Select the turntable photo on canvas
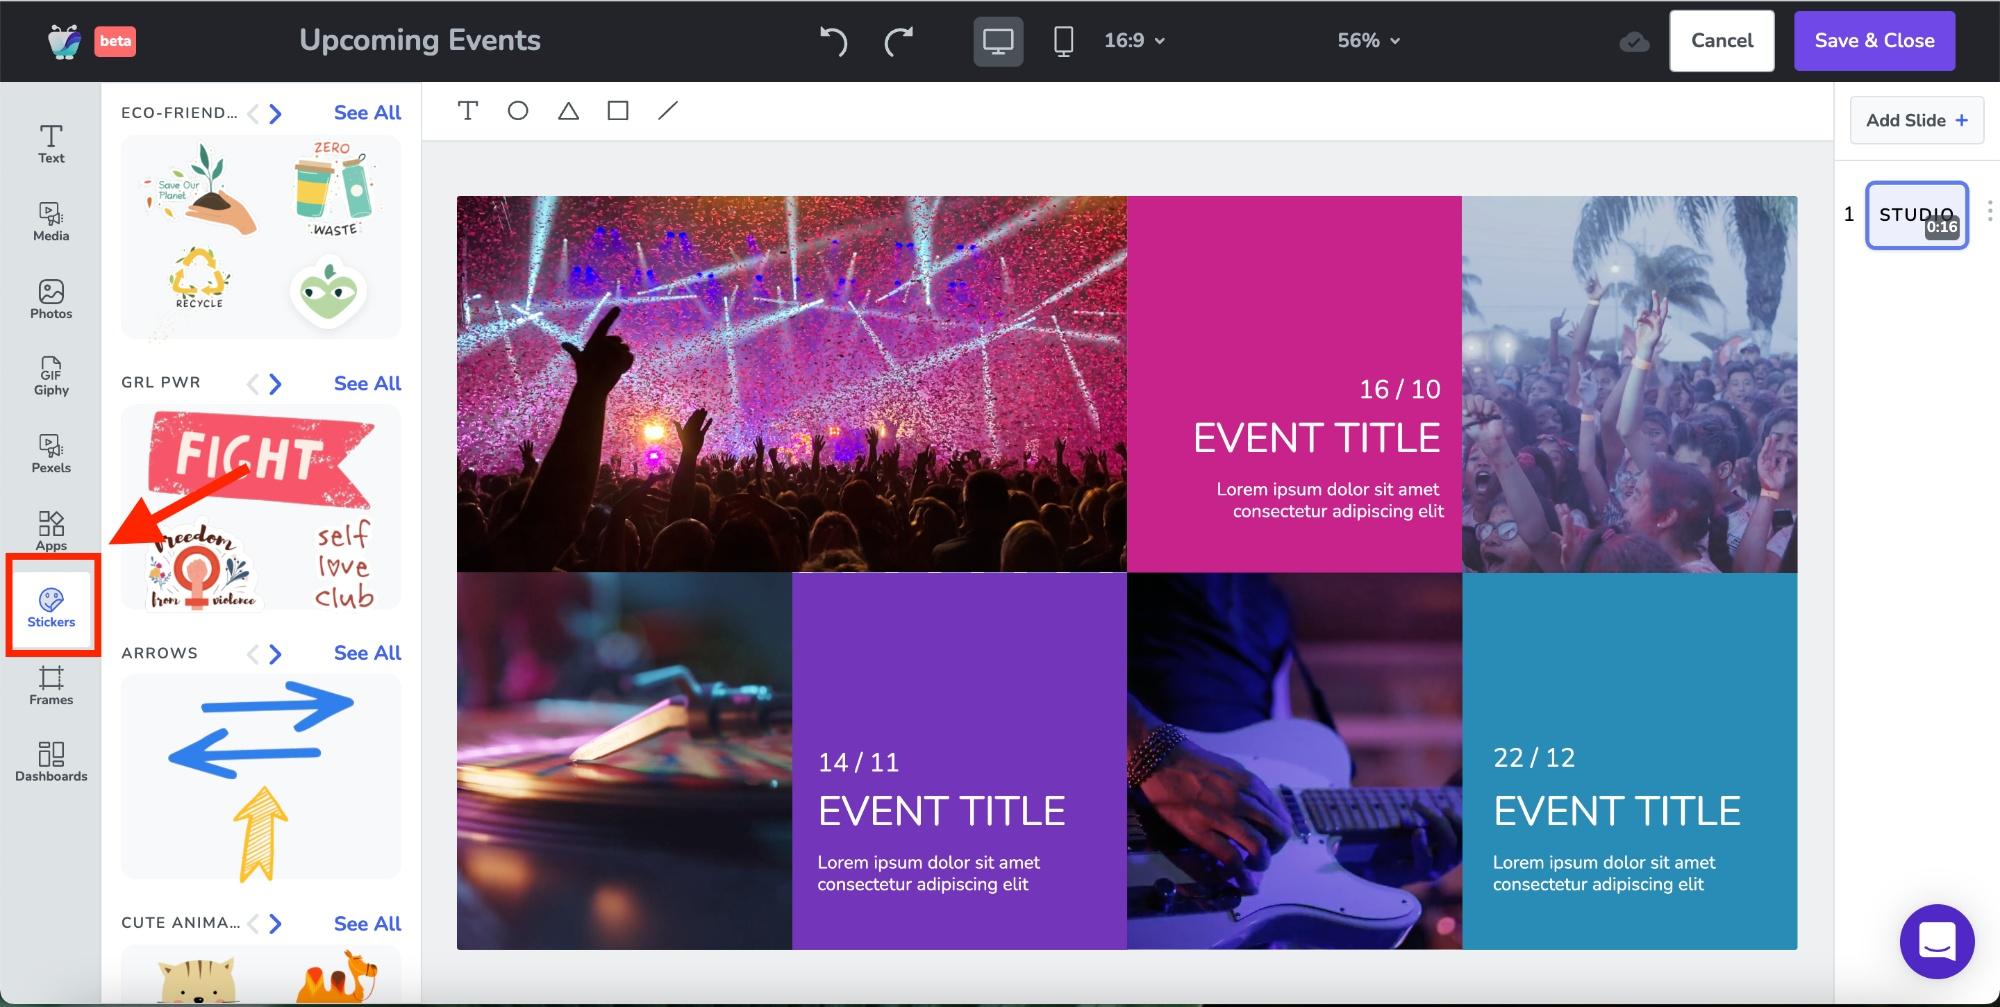Screen dimensions: 2000x1007 [x=624, y=761]
